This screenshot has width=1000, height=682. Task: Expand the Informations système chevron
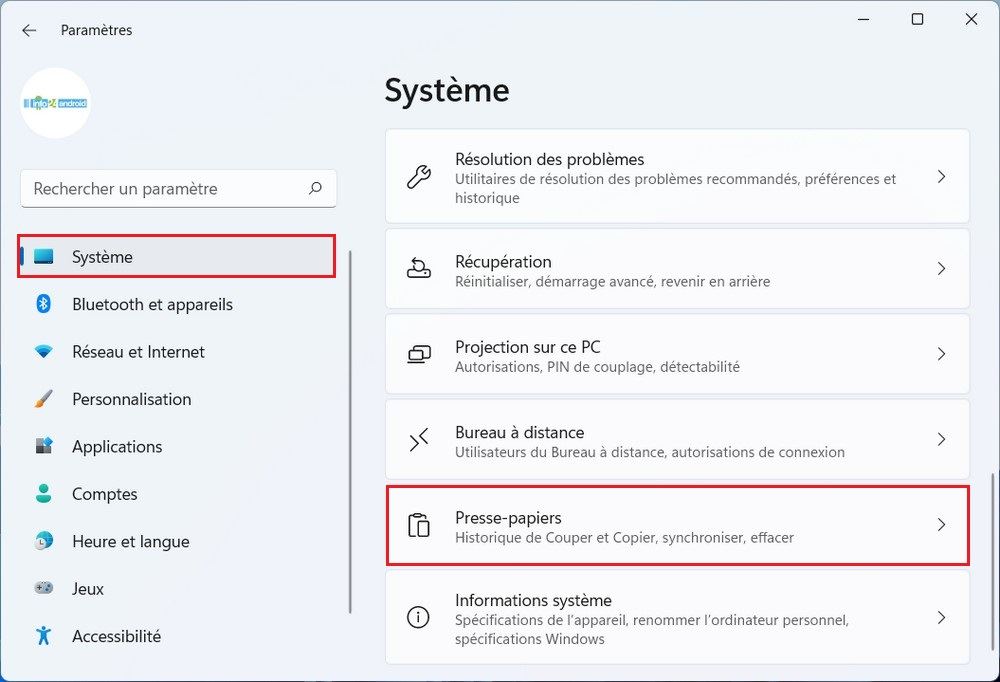(x=941, y=617)
